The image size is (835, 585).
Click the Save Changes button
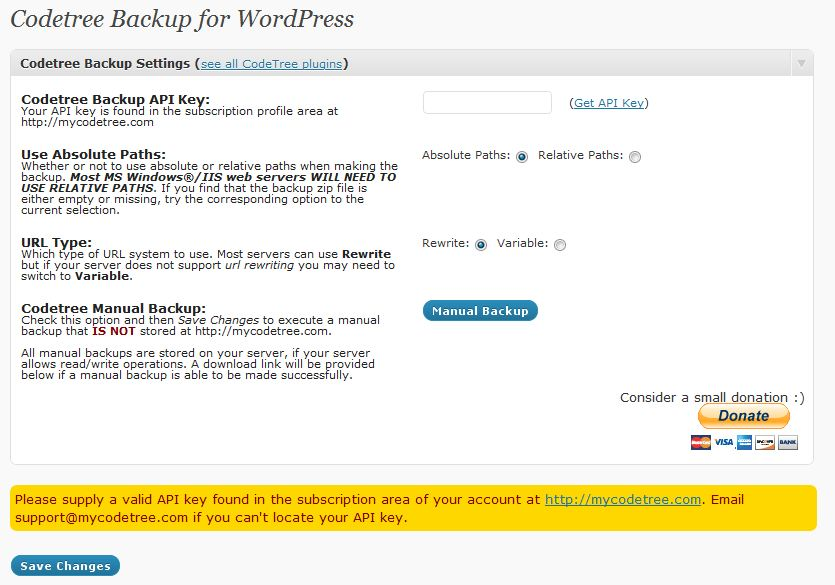pos(66,566)
